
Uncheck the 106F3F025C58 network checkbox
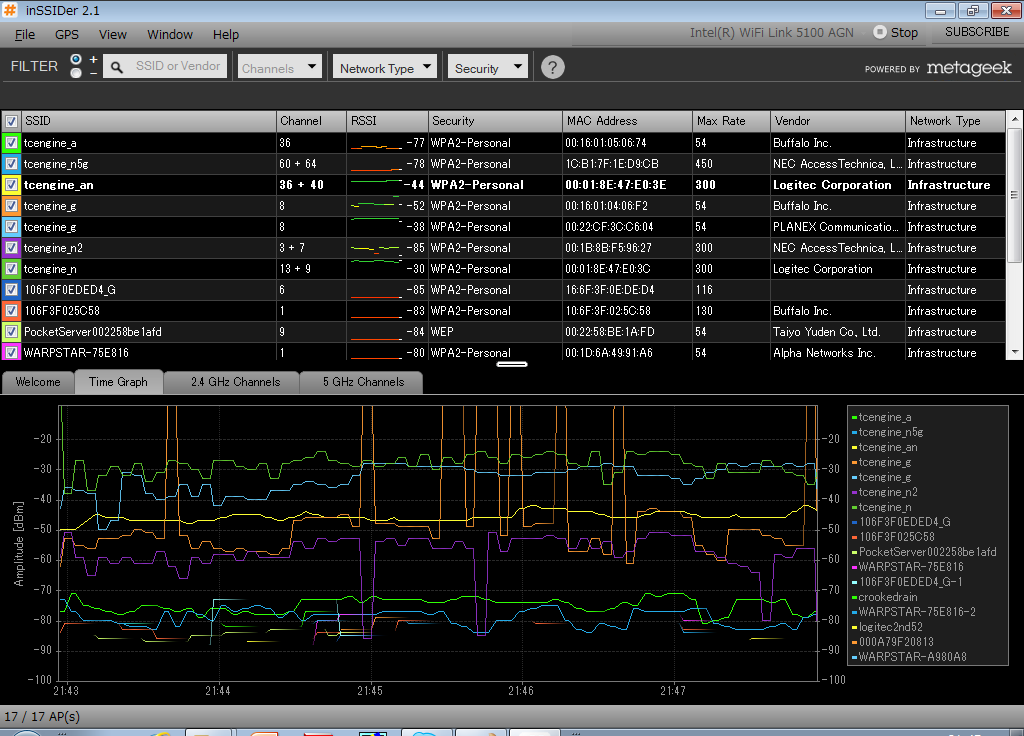(x=11, y=311)
